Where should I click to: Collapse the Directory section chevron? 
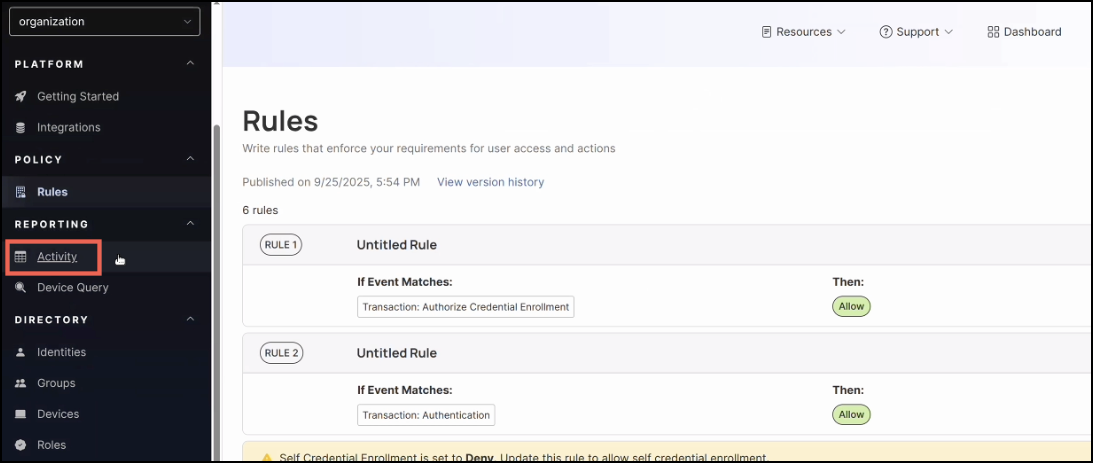(191, 320)
